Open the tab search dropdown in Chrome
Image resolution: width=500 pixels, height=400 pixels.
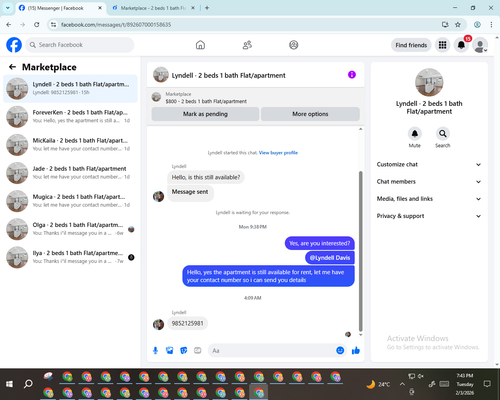click(8, 8)
